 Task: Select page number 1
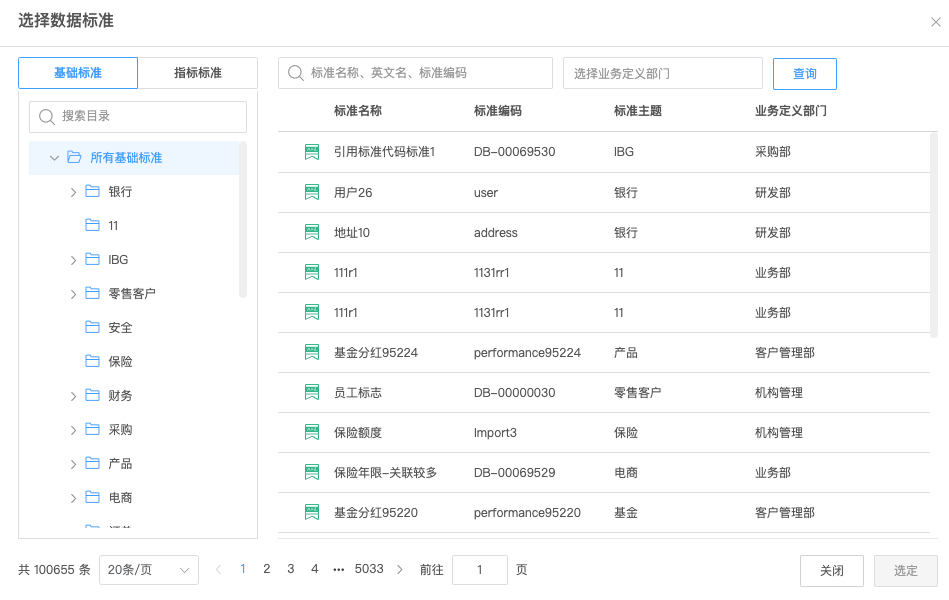[243, 569]
